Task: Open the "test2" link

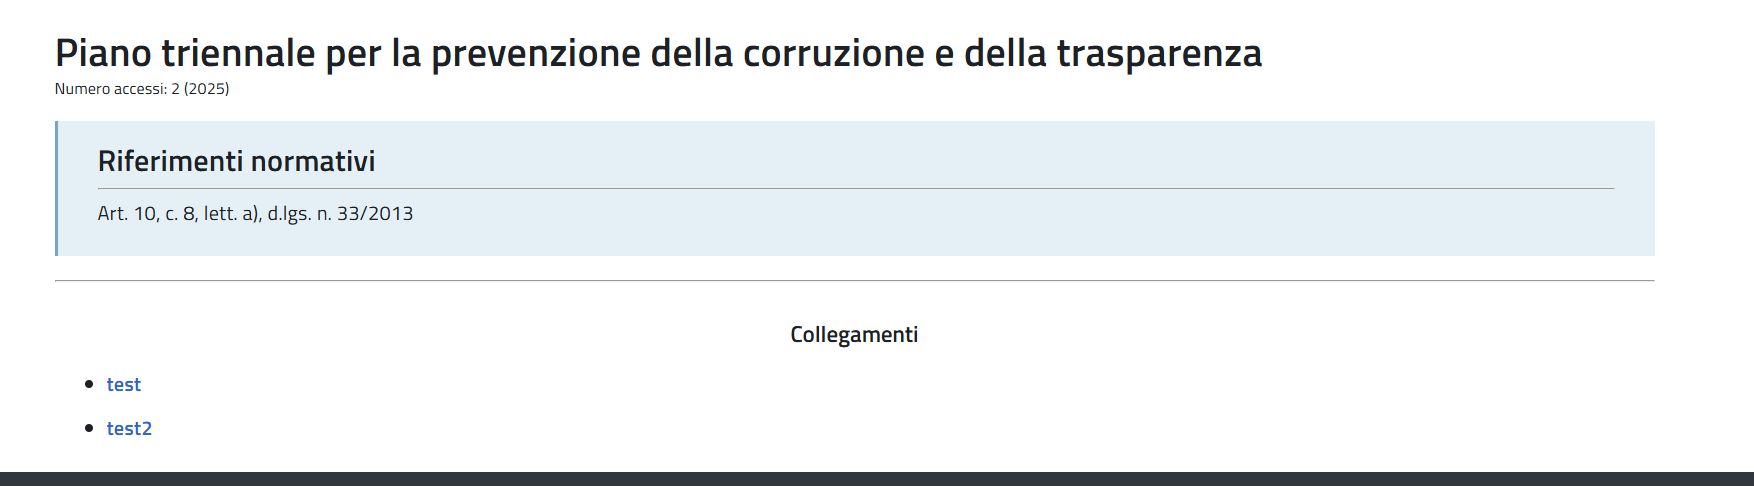Action: (x=129, y=429)
